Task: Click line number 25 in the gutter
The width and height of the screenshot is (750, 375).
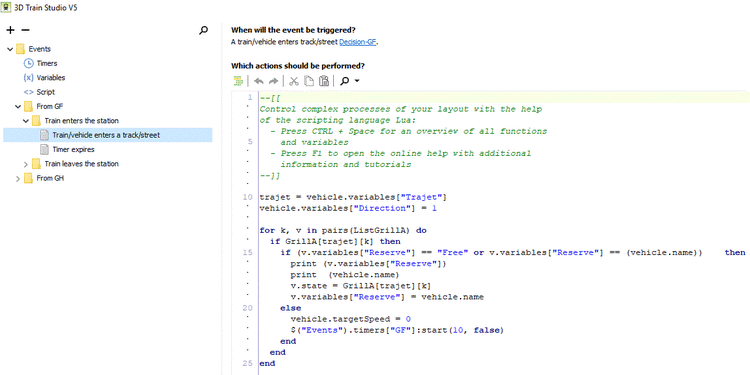Action: click(x=247, y=364)
